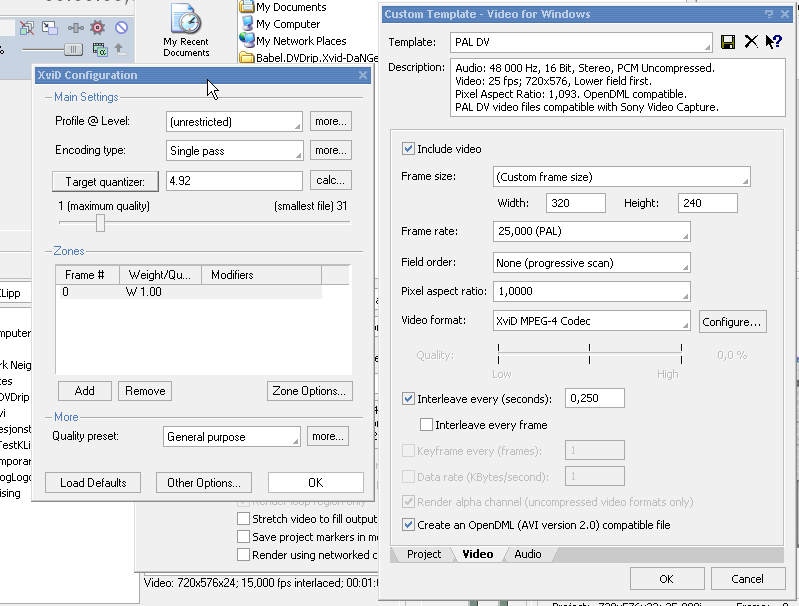Toggle the Include video checkbox
The height and width of the screenshot is (606, 799).
408,149
